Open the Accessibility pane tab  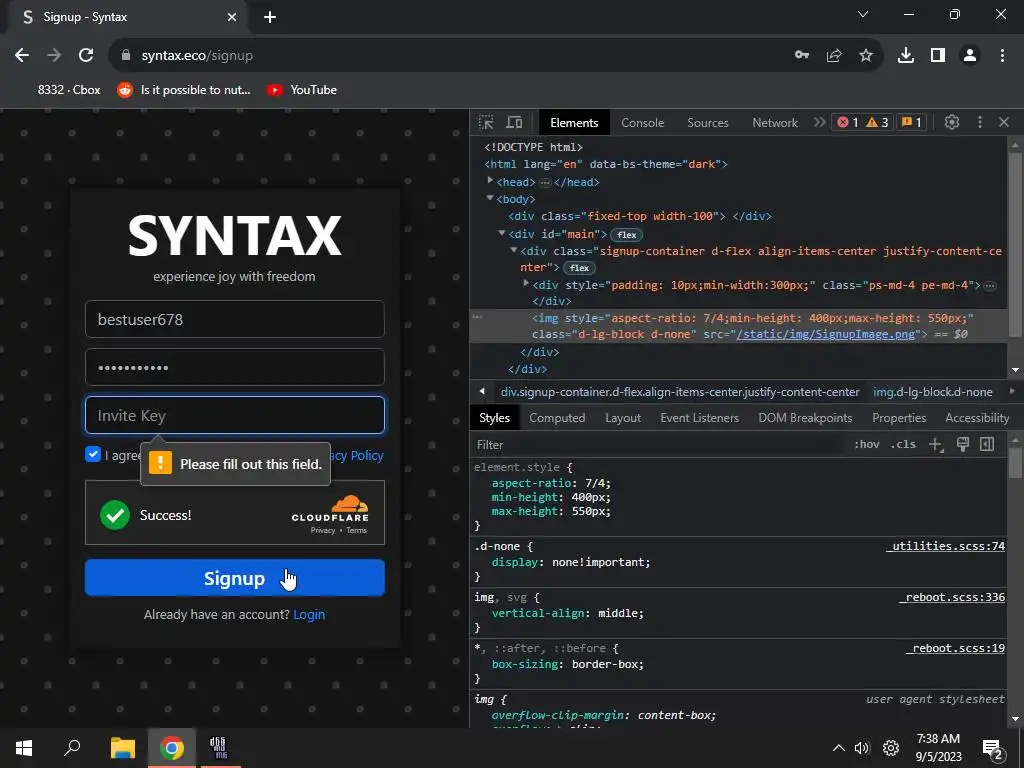click(x=977, y=418)
